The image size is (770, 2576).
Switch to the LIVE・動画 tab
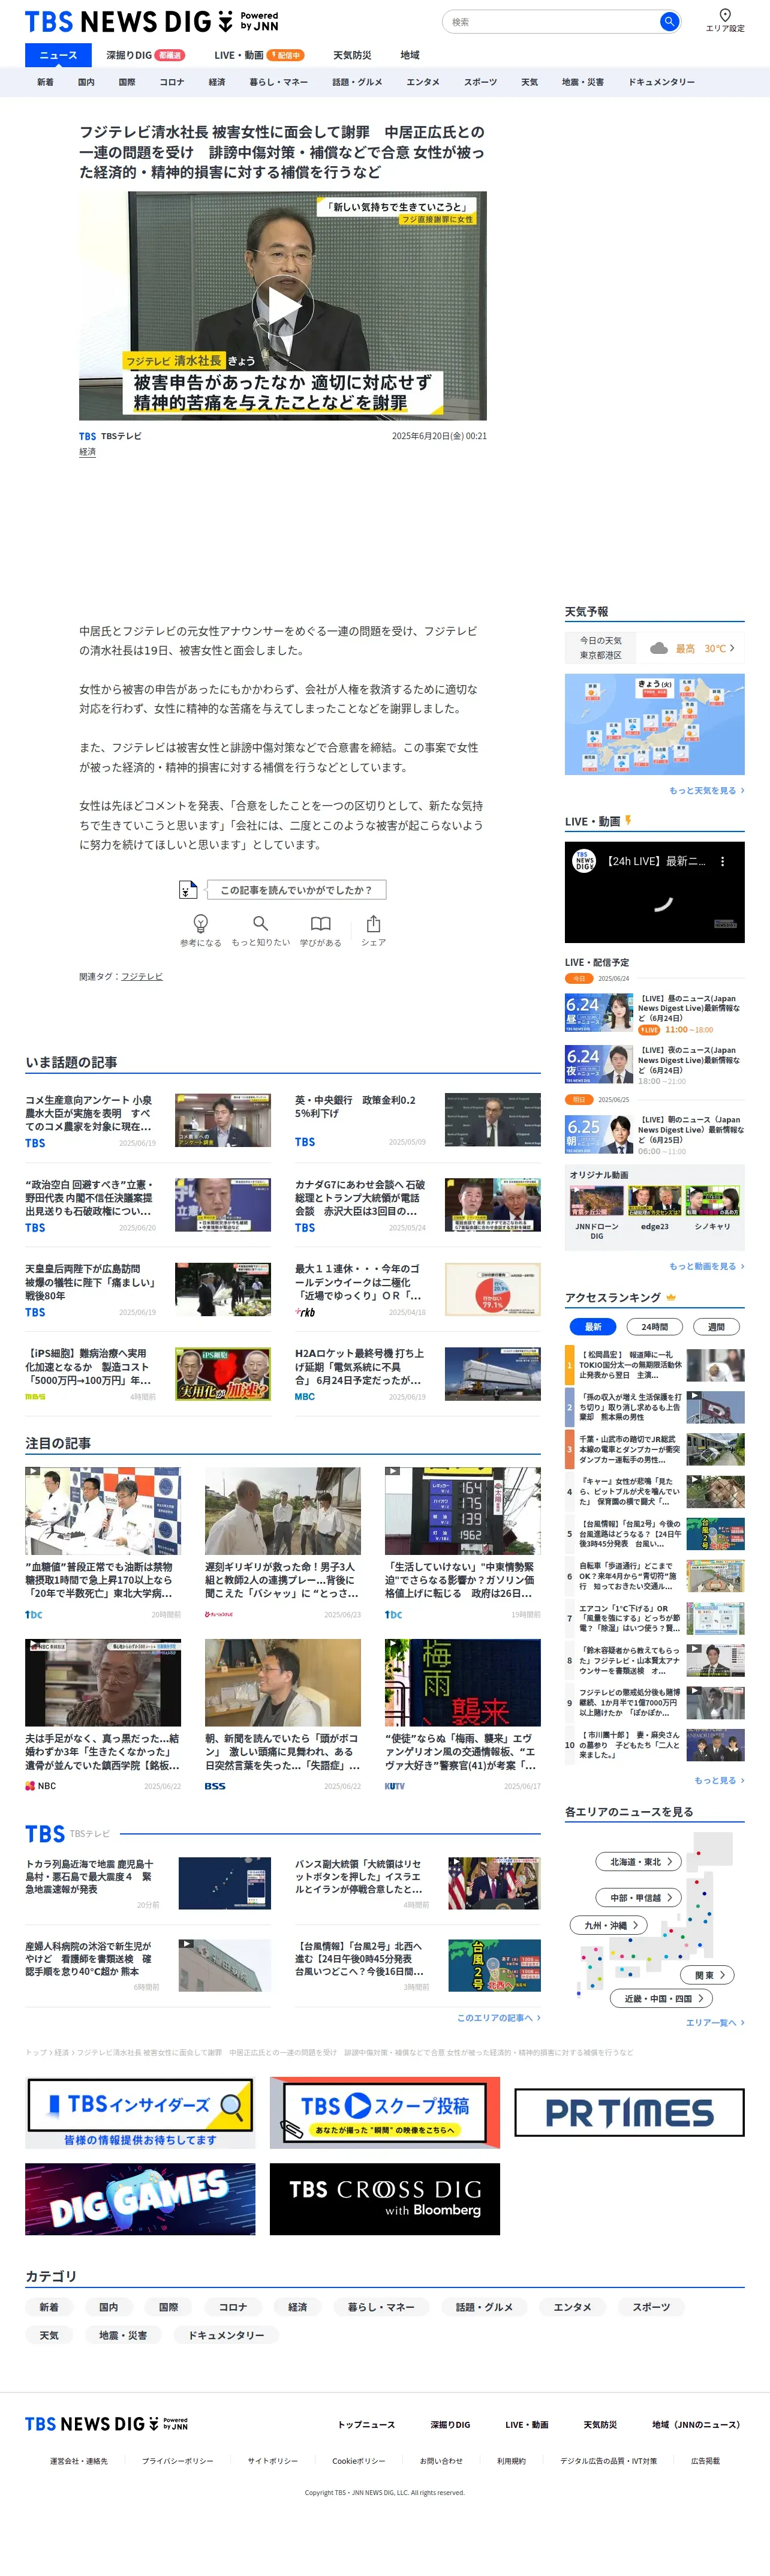(x=258, y=55)
